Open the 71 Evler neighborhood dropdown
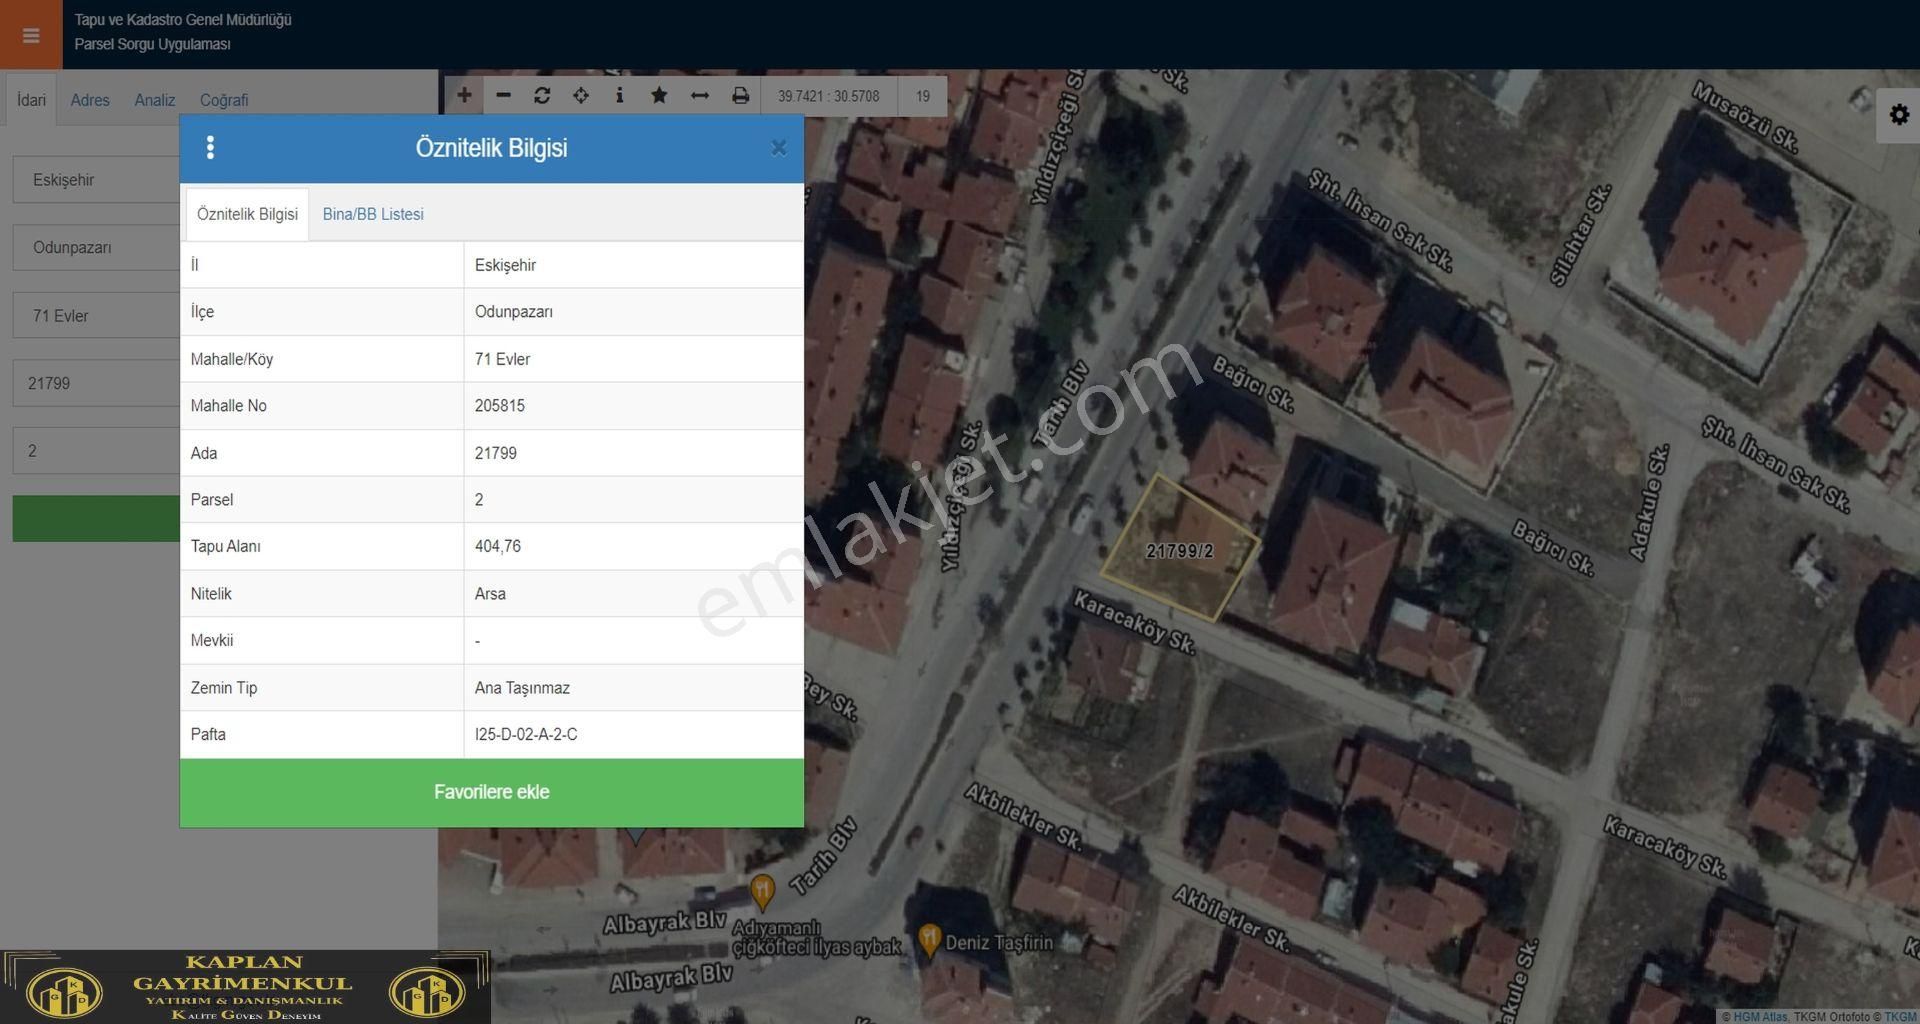The height and width of the screenshot is (1024, 1920). tap(96, 316)
